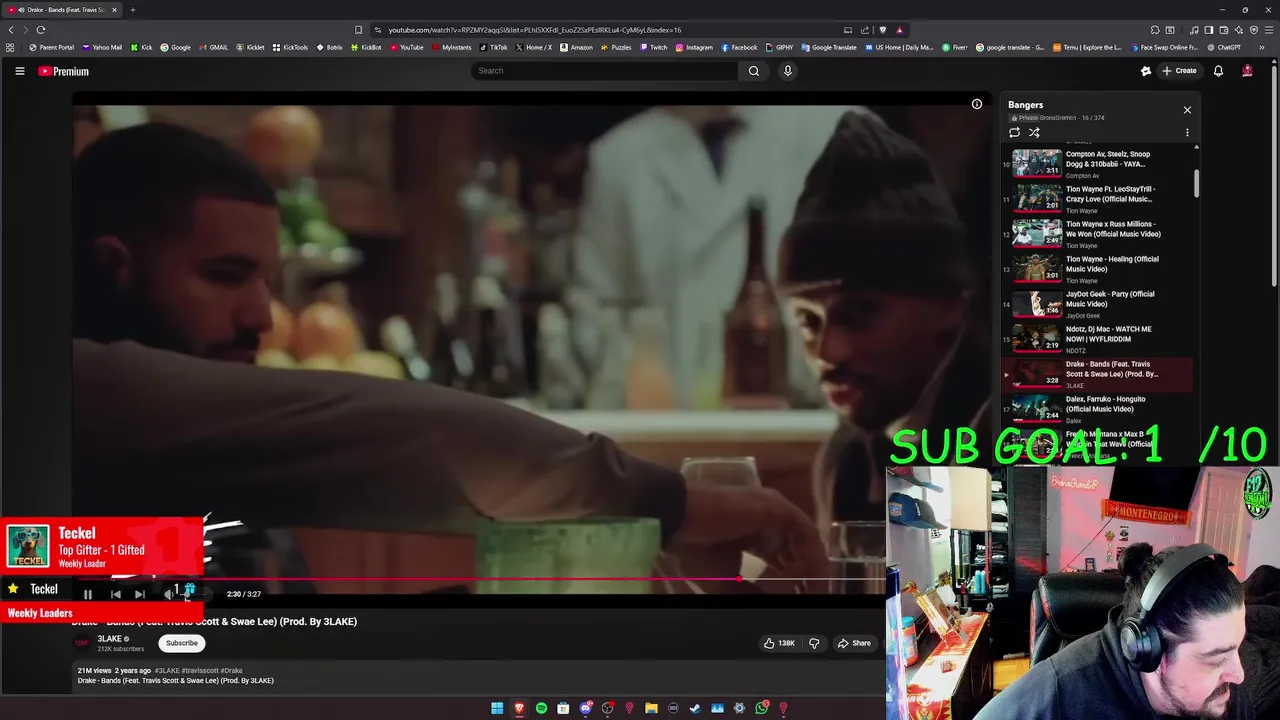This screenshot has width=1280, height=720.
Task: Open Twitch bookmark
Action: coord(654,47)
